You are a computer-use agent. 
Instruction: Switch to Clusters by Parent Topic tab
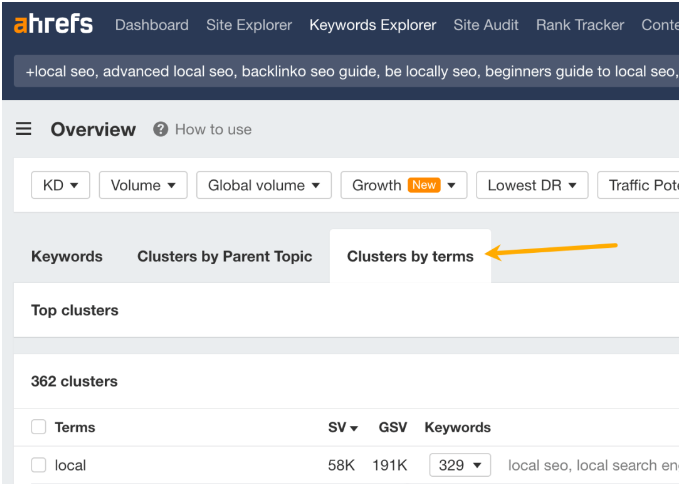[x=225, y=256]
